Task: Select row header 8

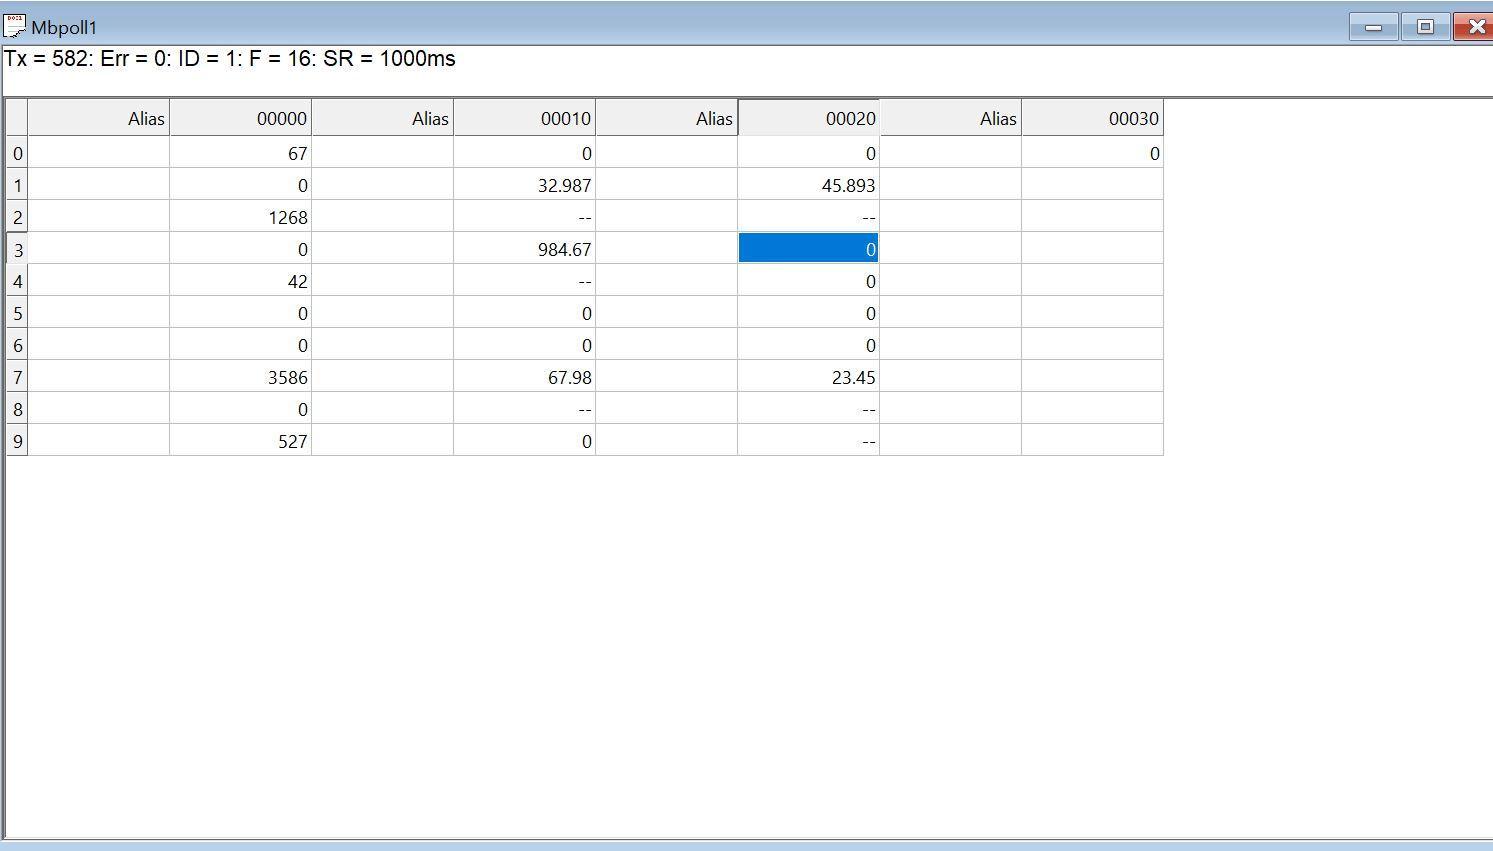Action: [x=17, y=409]
